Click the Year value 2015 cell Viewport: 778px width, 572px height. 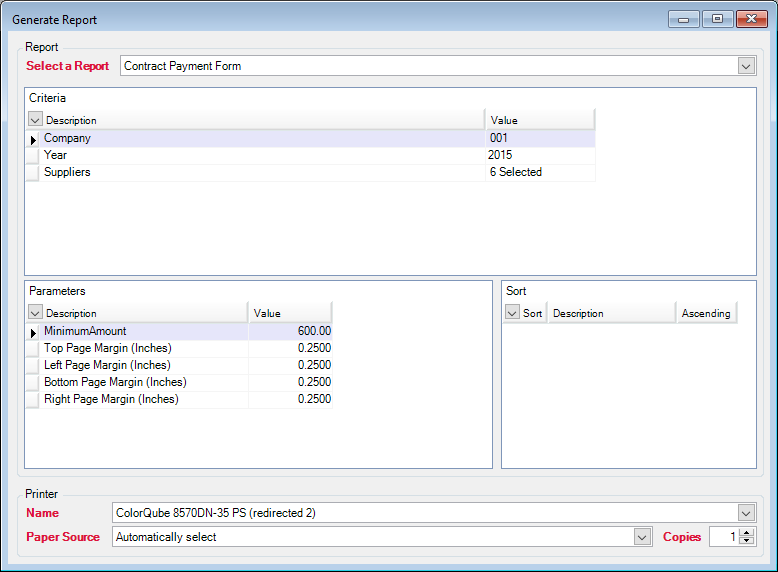(x=540, y=155)
